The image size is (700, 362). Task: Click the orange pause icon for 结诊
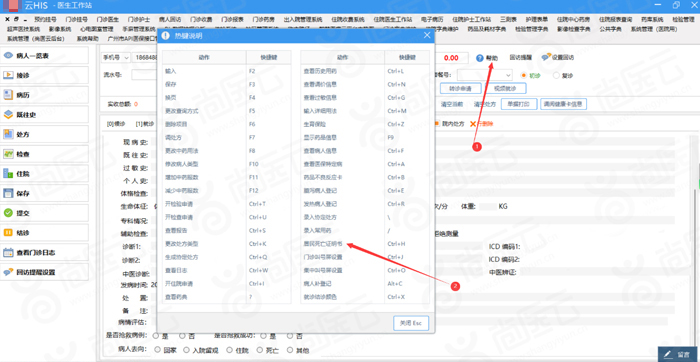8,233
